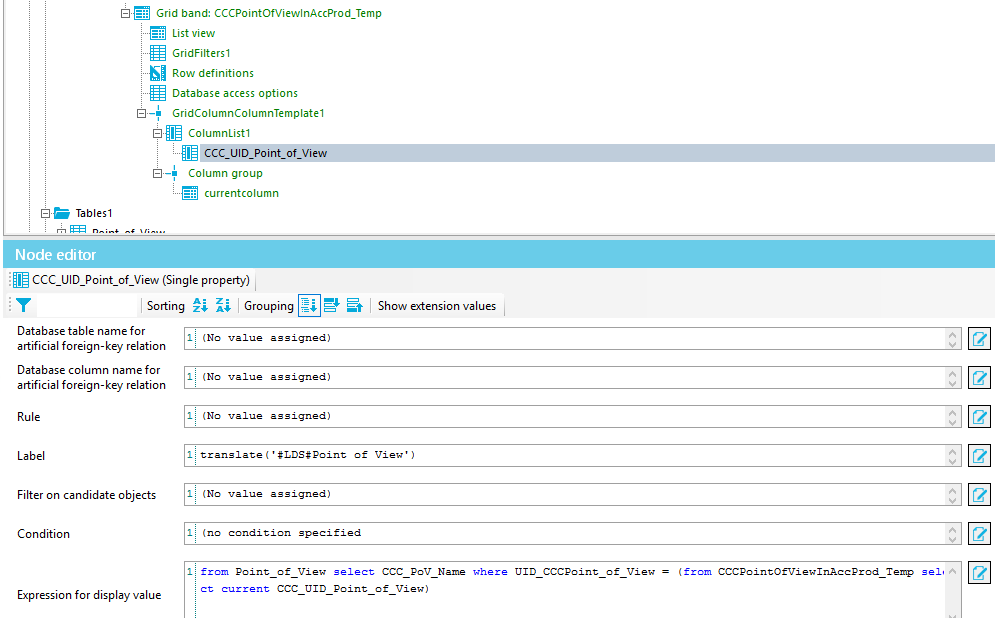Click the Row definitions node icon
The image size is (995, 618).
point(157,72)
